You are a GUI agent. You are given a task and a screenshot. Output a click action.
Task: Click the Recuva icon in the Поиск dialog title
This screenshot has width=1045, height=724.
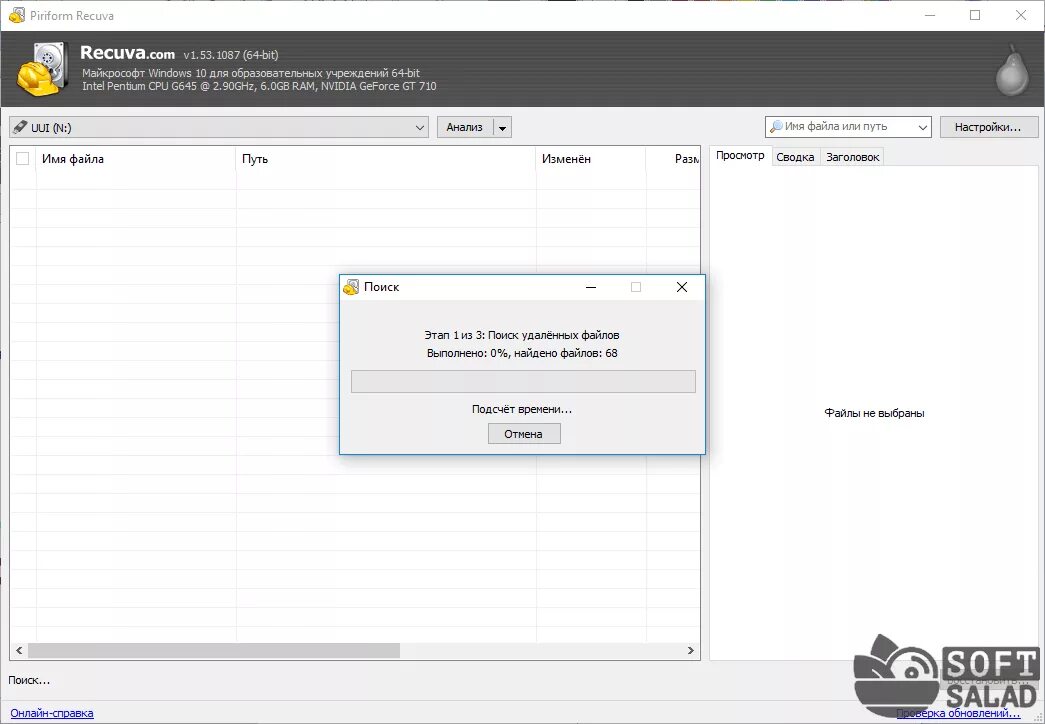[351, 287]
